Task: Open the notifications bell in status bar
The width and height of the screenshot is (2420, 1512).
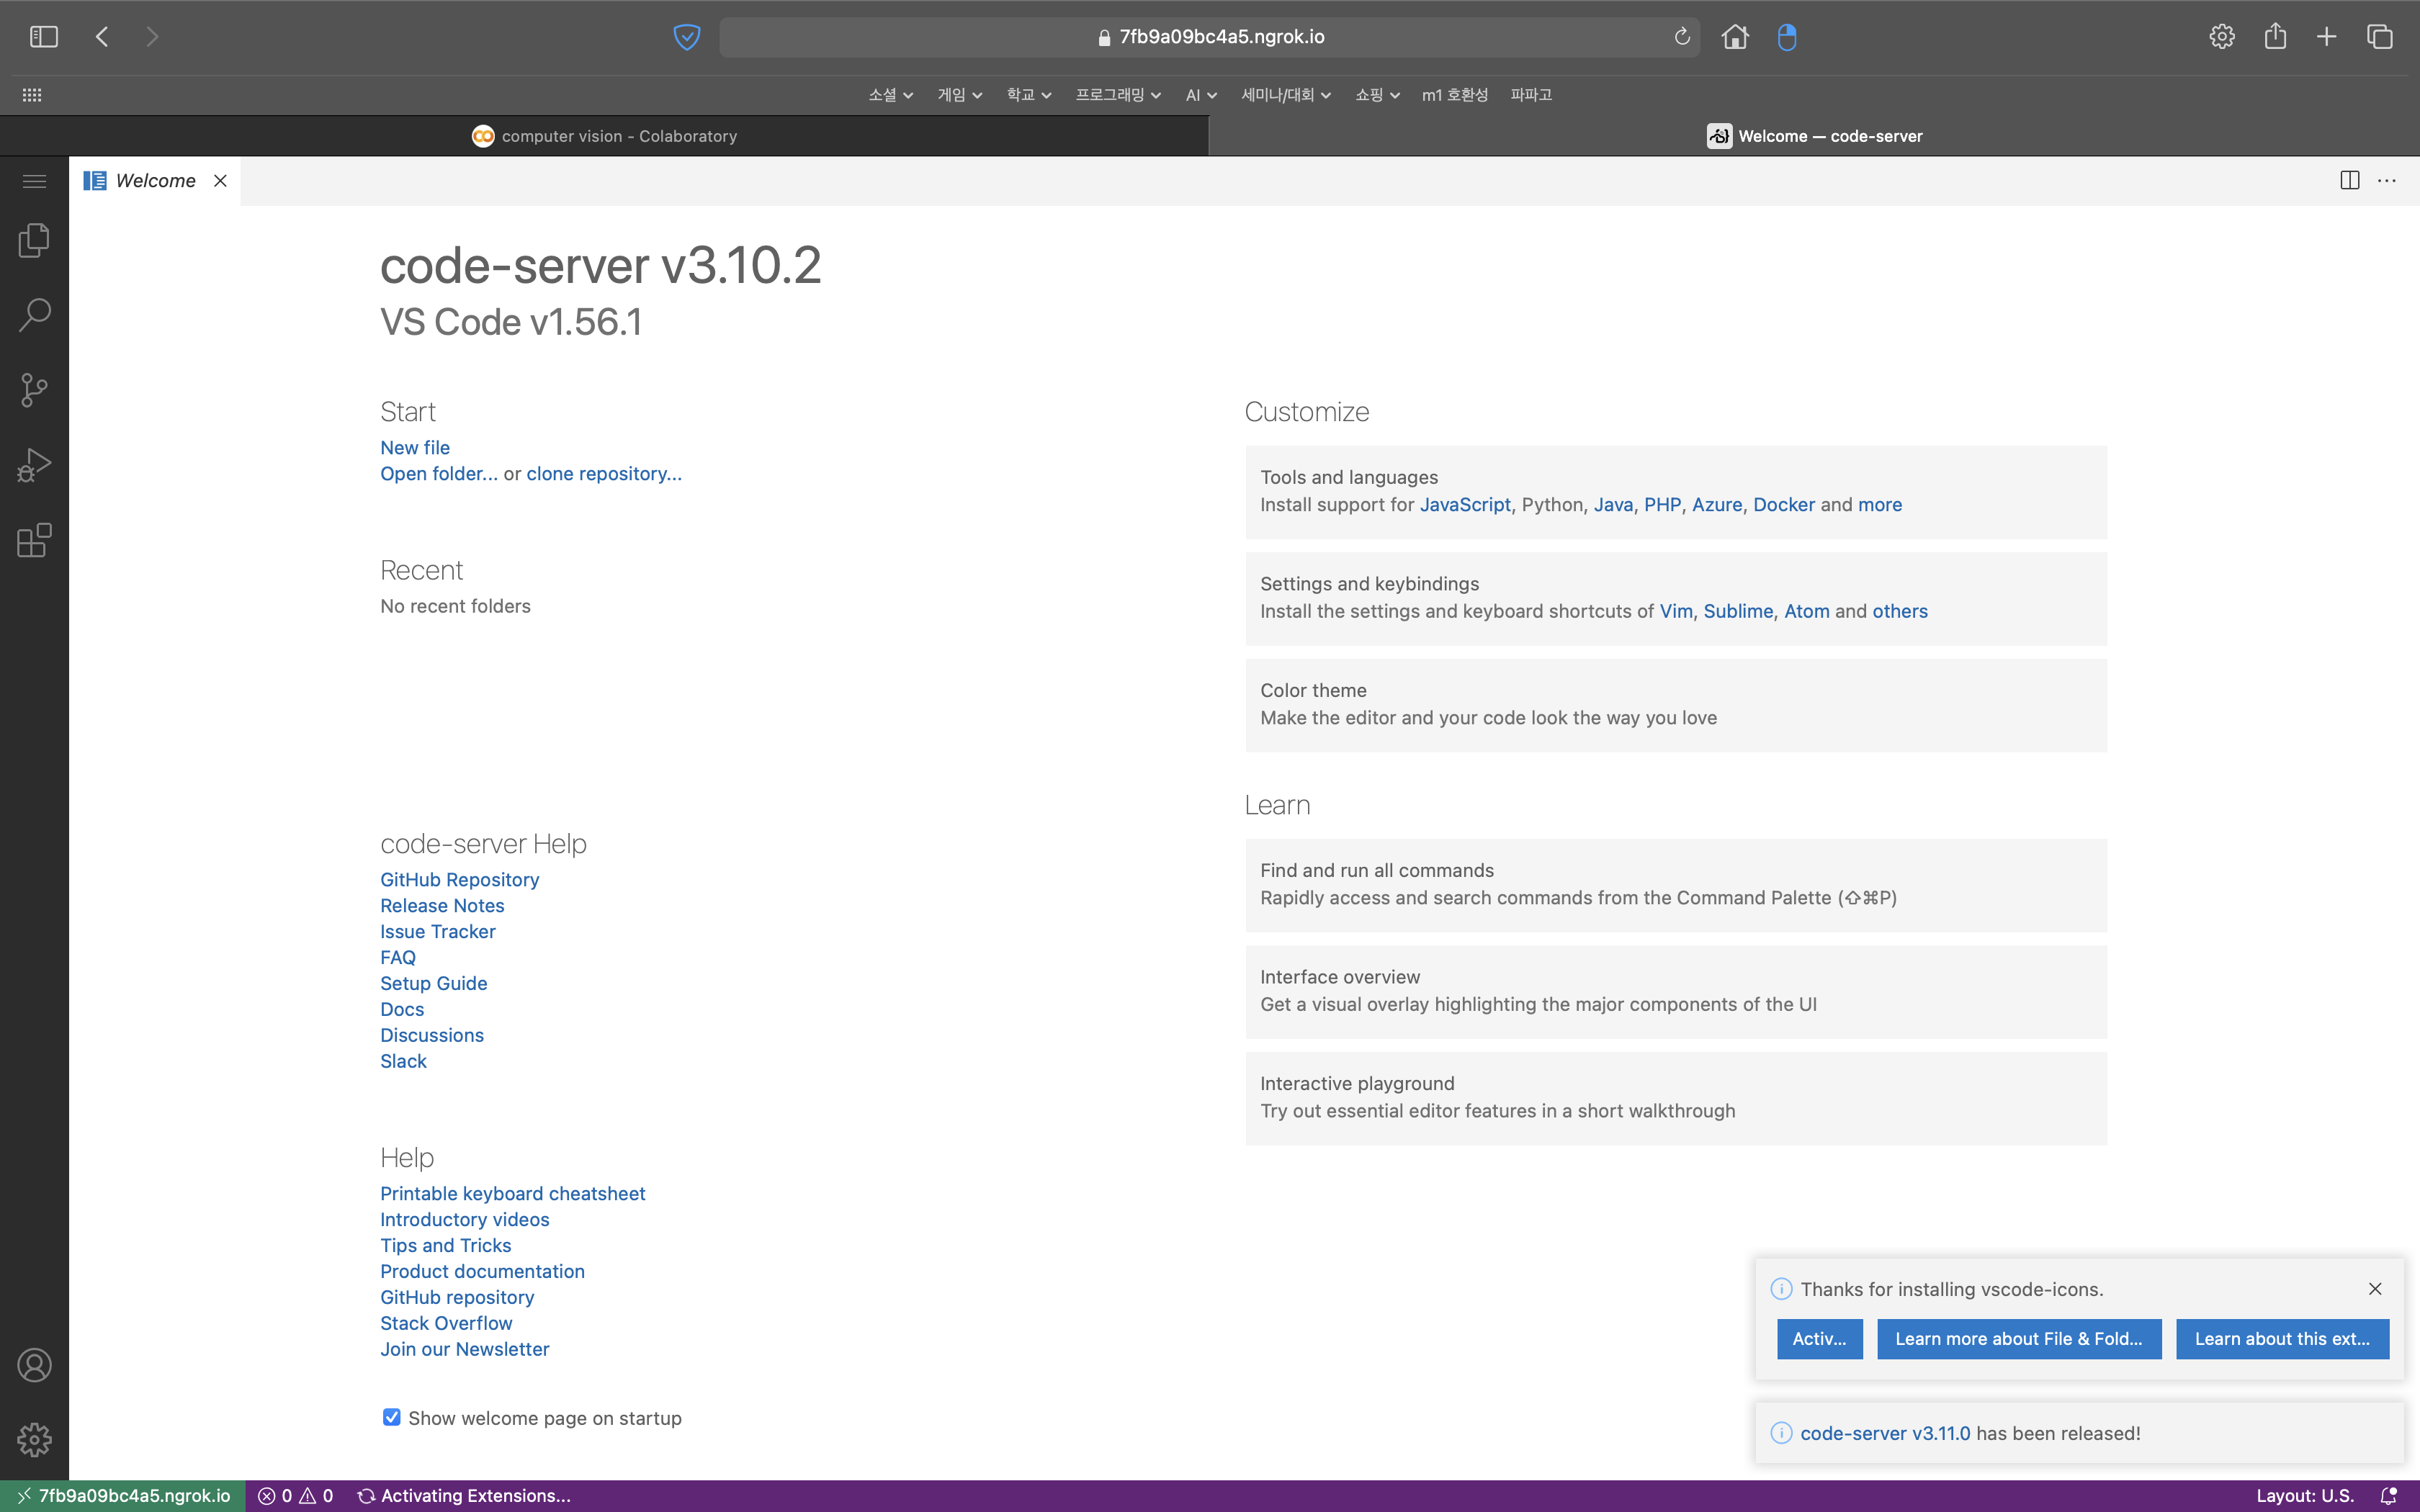Action: coord(2389,1496)
